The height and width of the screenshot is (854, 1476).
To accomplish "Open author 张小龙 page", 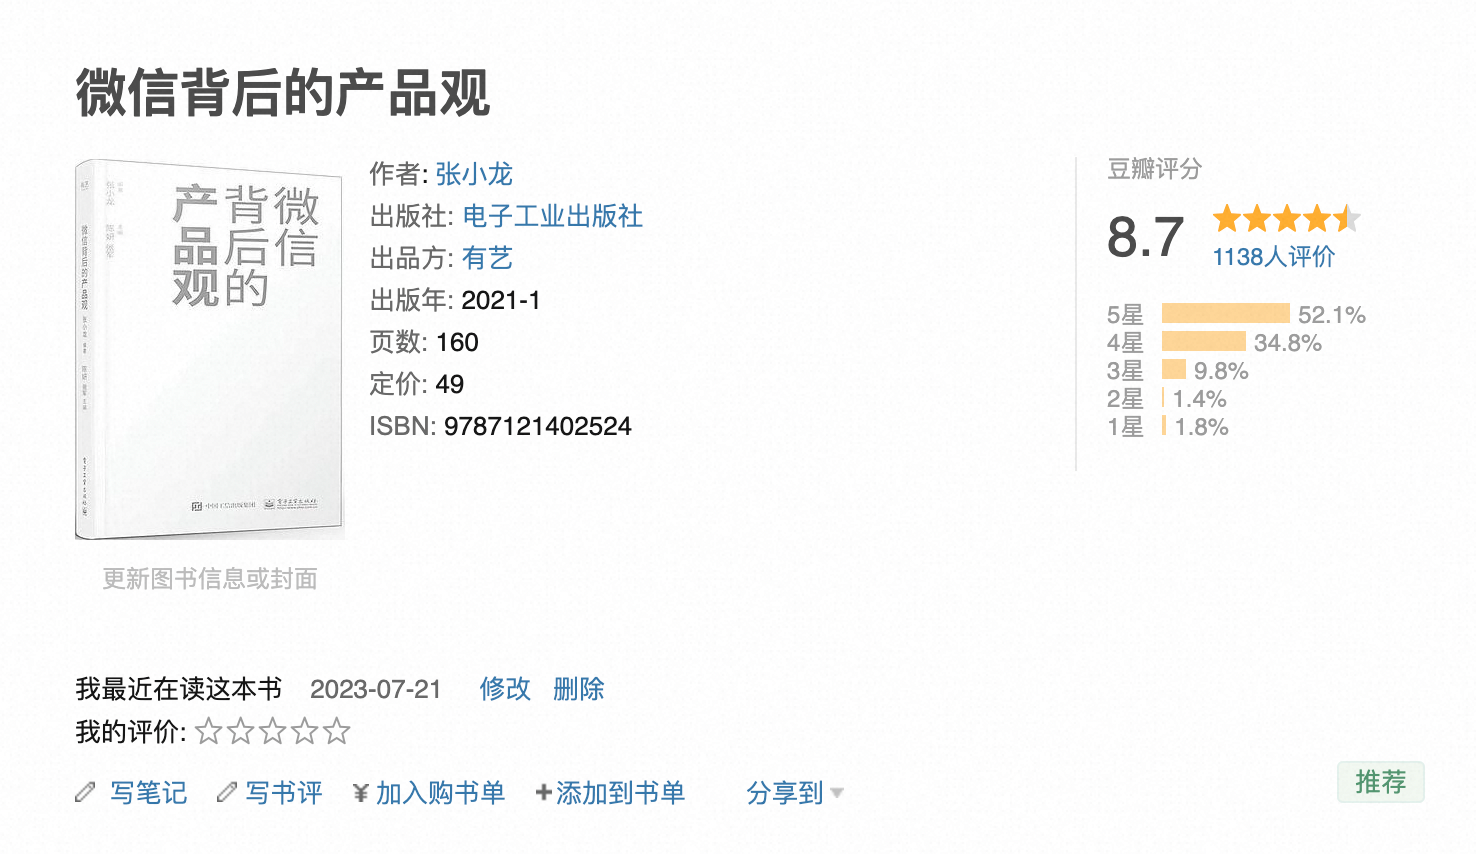I will (474, 174).
